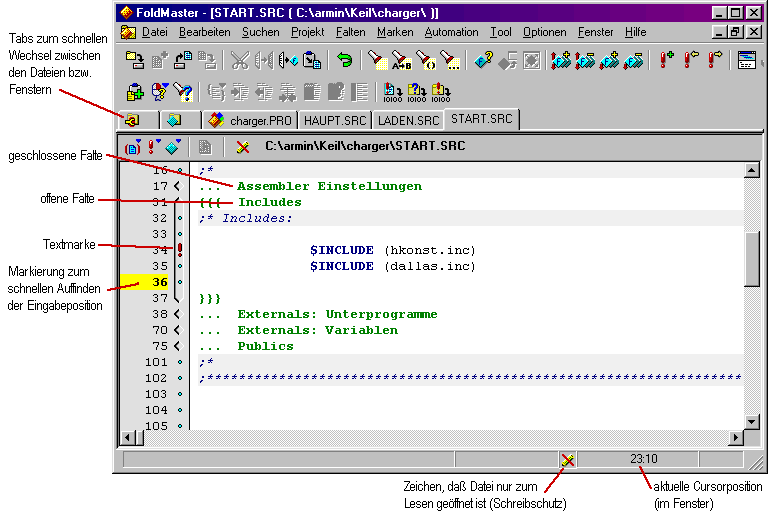Click the binary icon with red exclamation
Image resolution: width=768 pixels, height=512 pixels.
click(x=440, y=92)
